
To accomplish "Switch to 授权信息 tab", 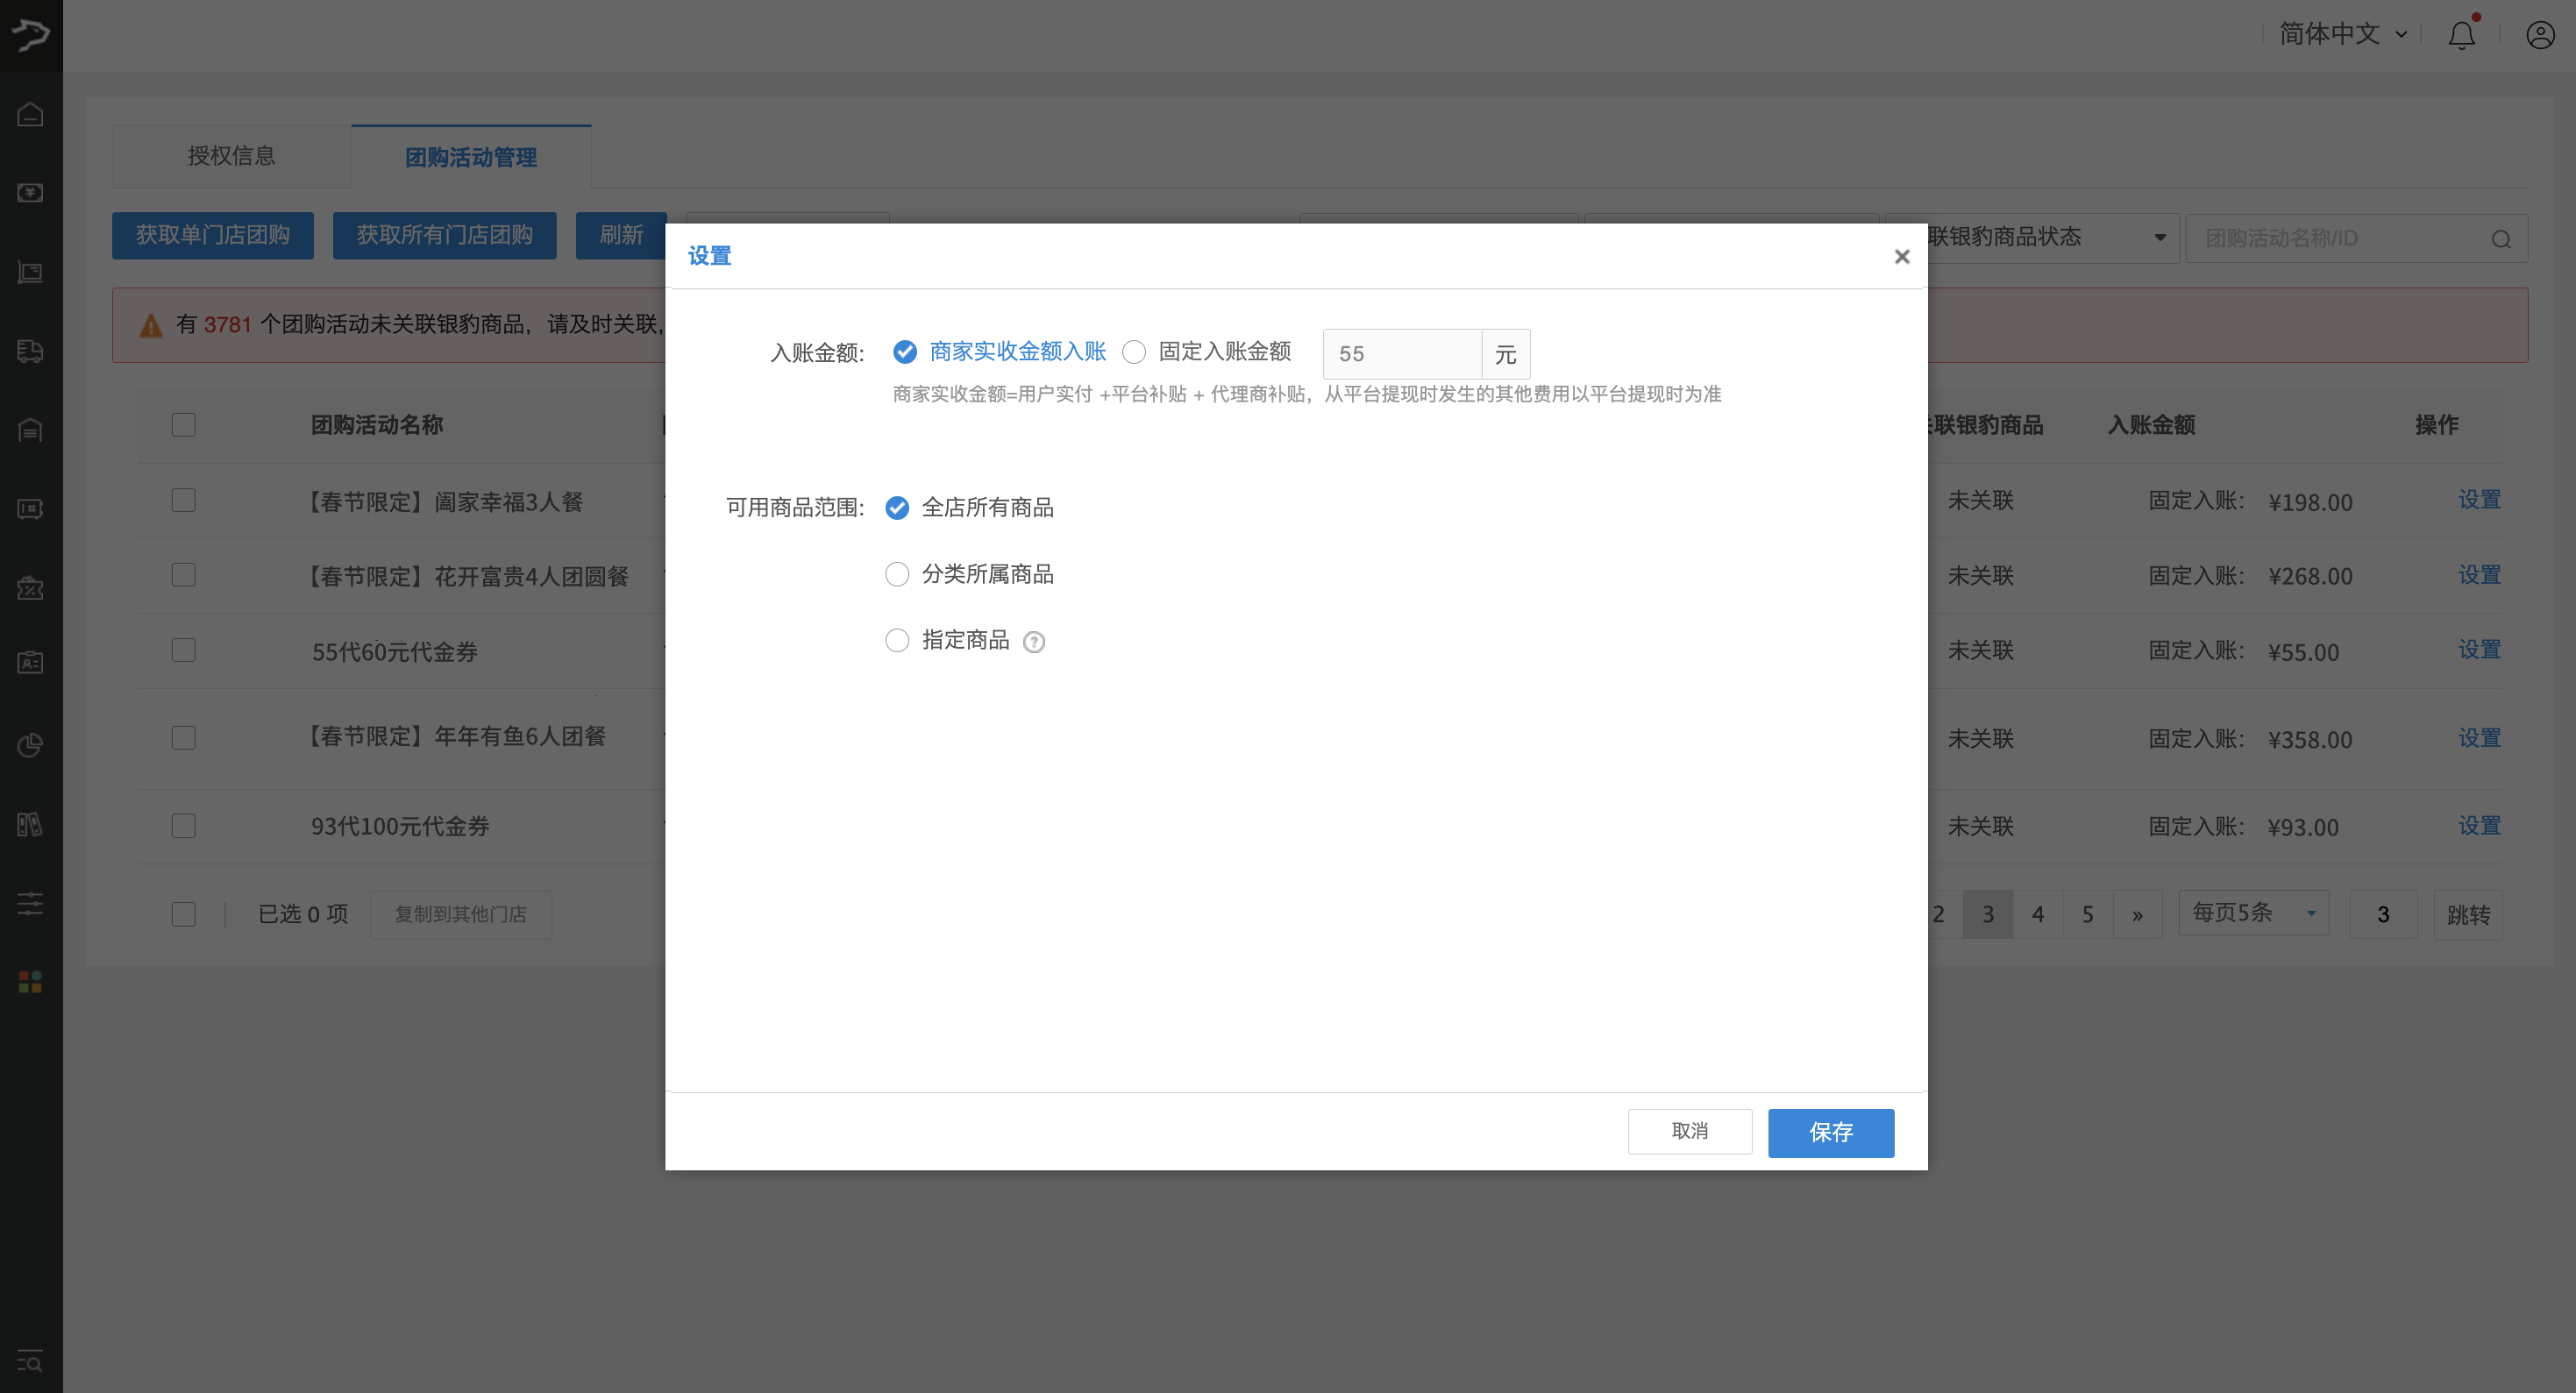I will tap(231, 156).
